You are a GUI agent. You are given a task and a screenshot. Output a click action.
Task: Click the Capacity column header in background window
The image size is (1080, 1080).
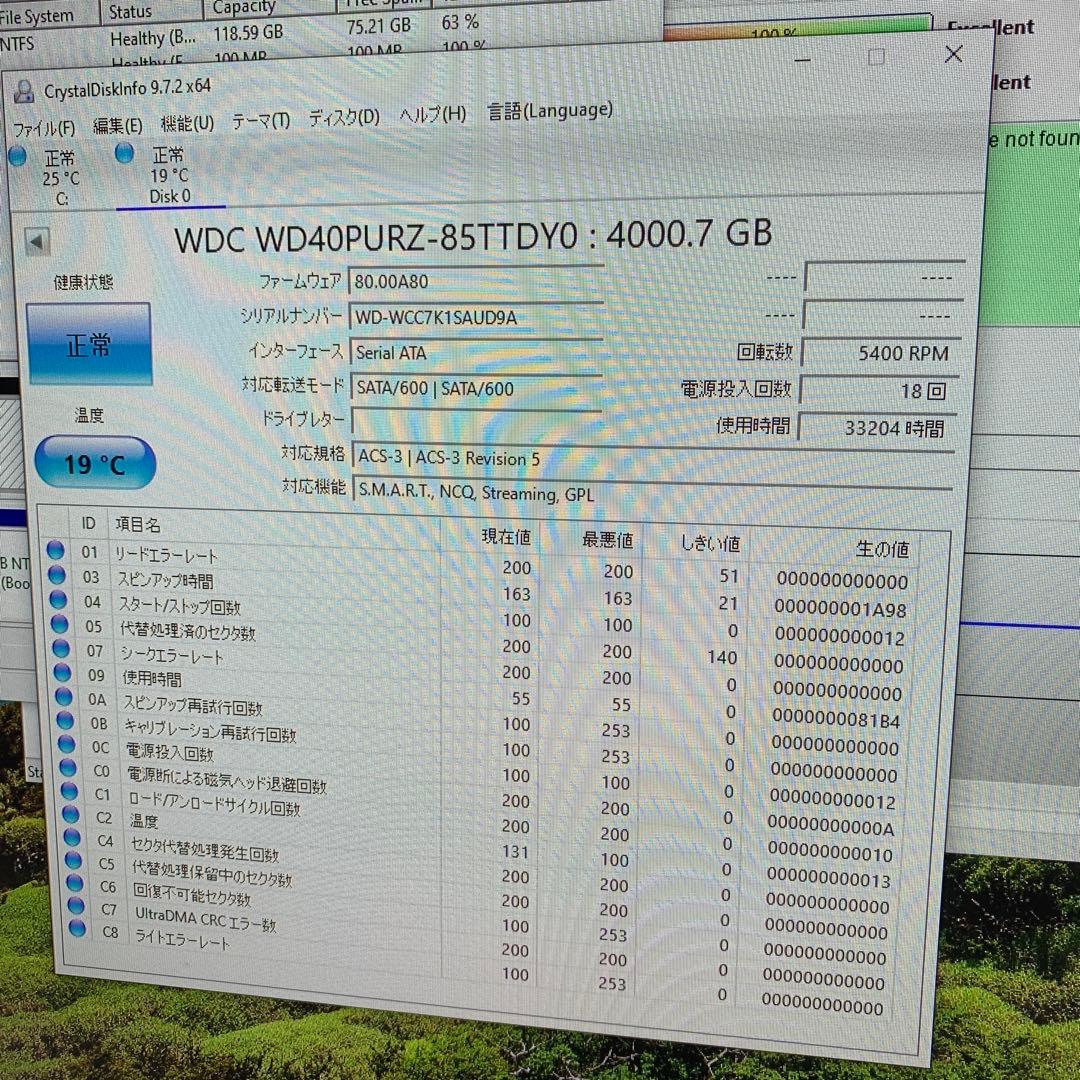point(244,8)
